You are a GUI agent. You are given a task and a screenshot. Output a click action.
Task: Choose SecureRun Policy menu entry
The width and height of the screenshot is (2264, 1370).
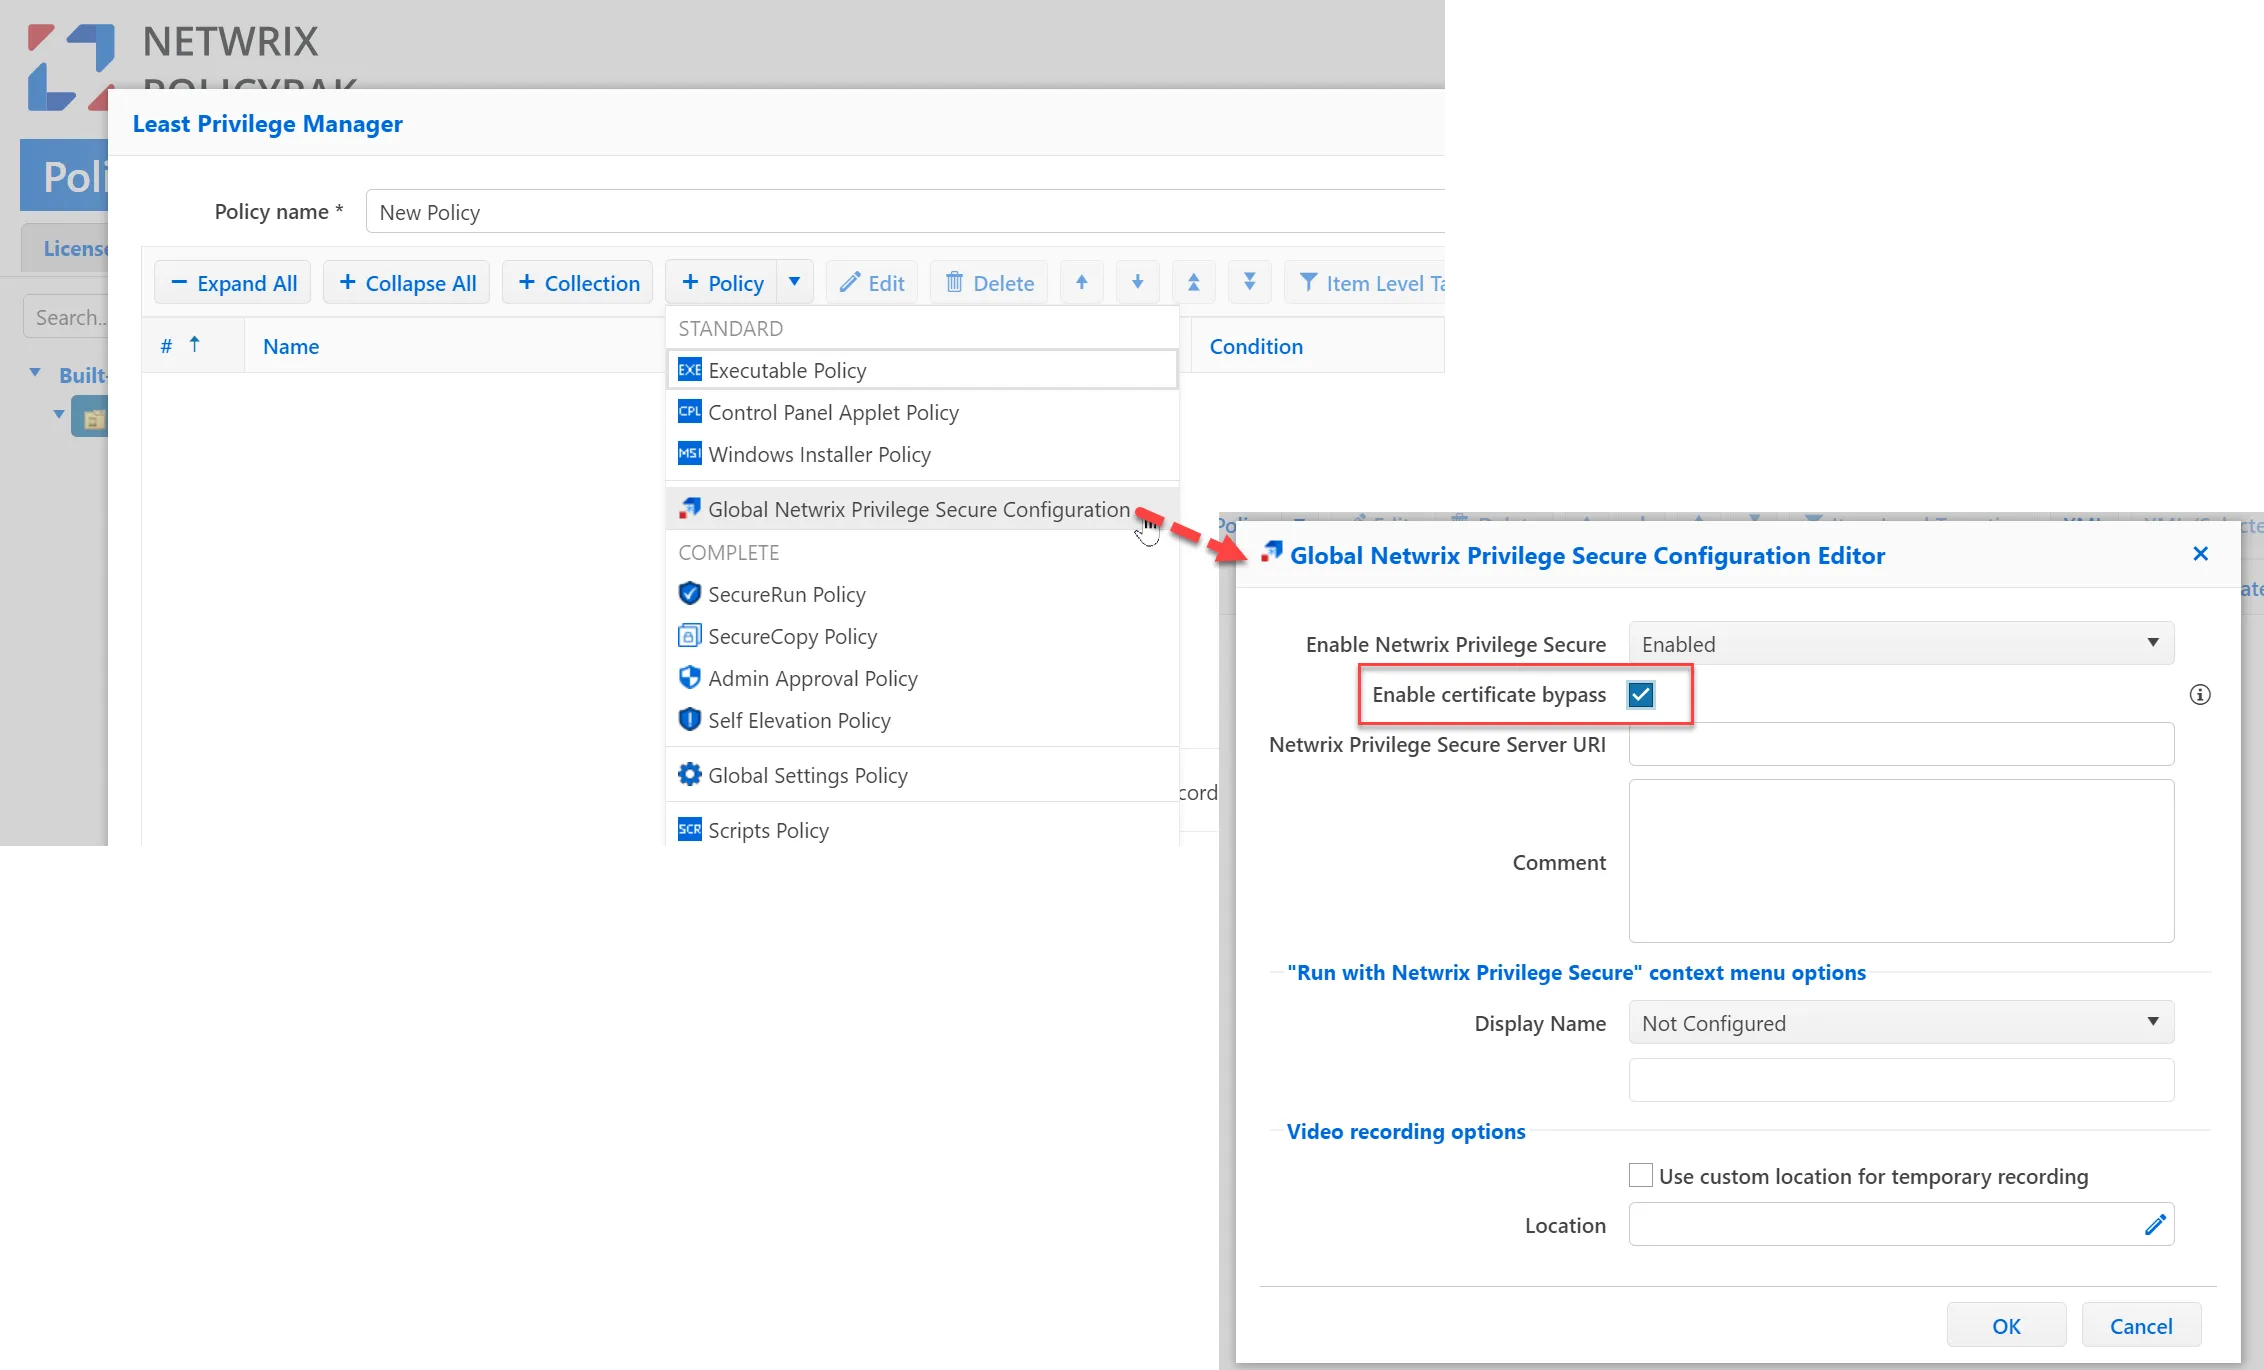pos(786,594)
